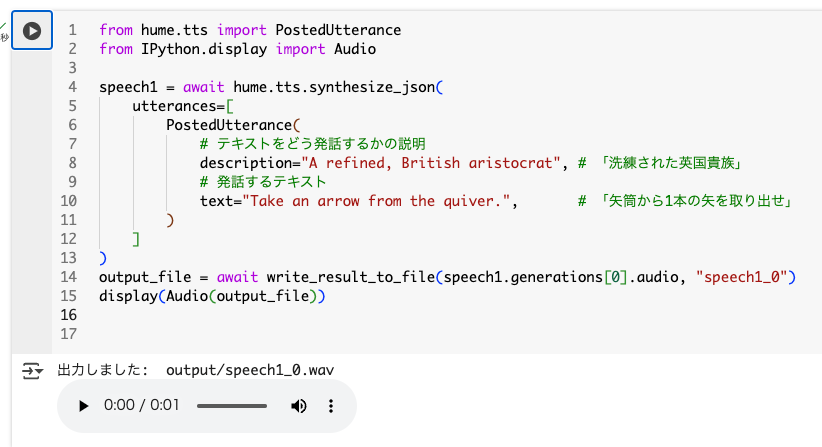
Task: Click the output text 'output/speech1_0.wav'
Action: pos(250,370)
